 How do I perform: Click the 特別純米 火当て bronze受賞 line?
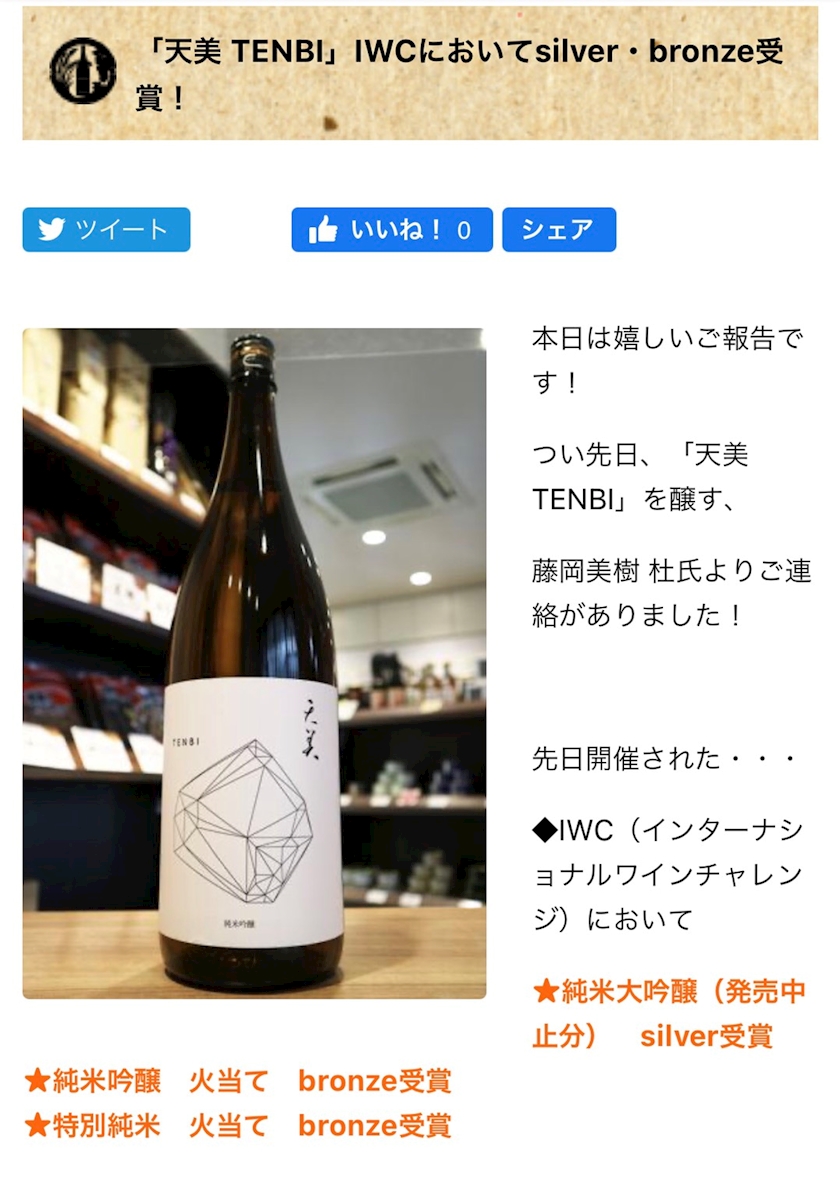pyautogui.click(x=238, y=1125)
